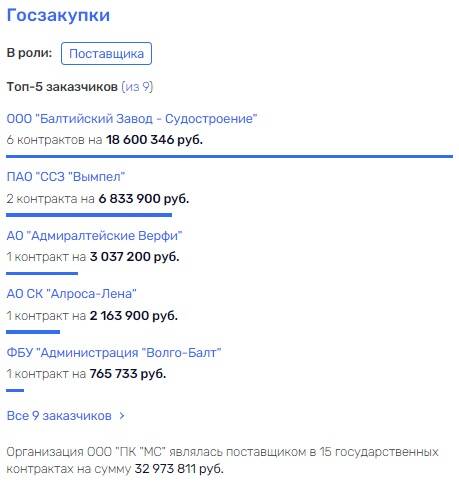Open ПАО "ССЗ "Вымпел" customer link
The width and height of the screenshot is (459, 484).
coord(66,177)
